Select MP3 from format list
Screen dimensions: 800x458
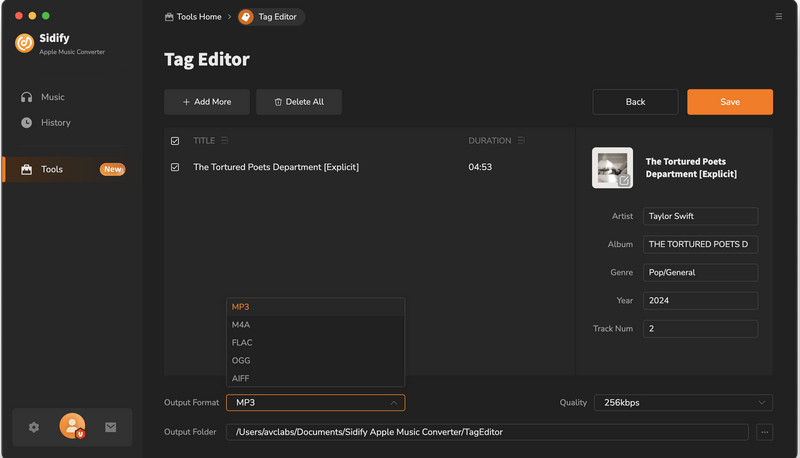315,307
